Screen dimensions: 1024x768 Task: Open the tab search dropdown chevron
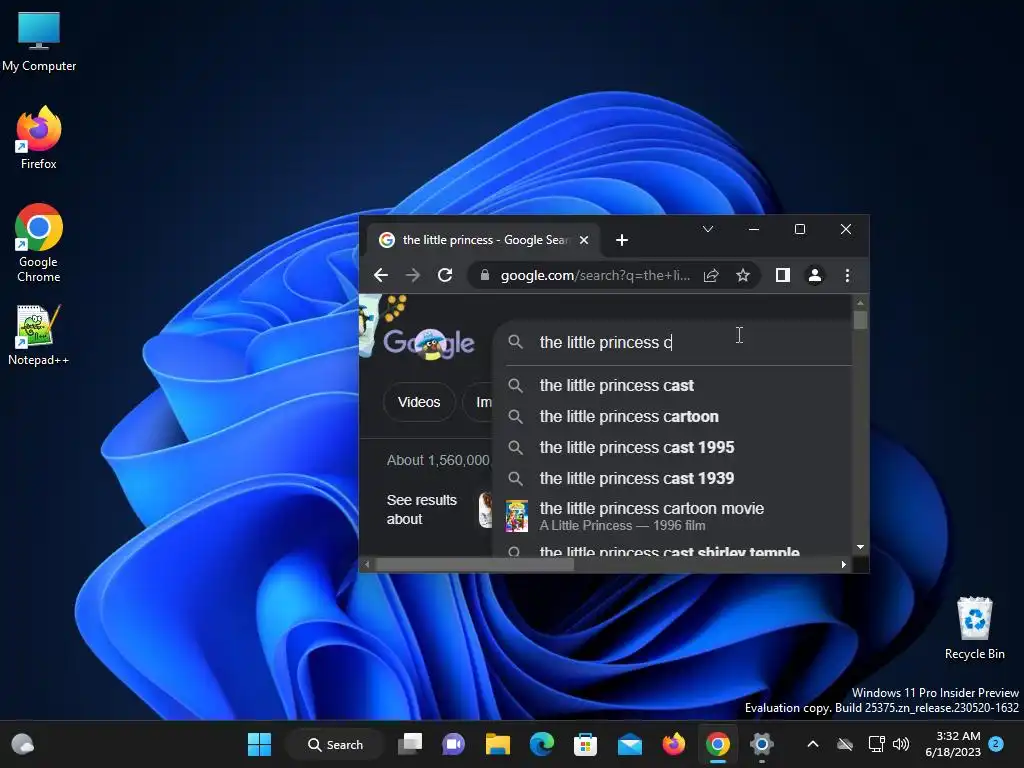pyautogui.click(x=708, y=229)
